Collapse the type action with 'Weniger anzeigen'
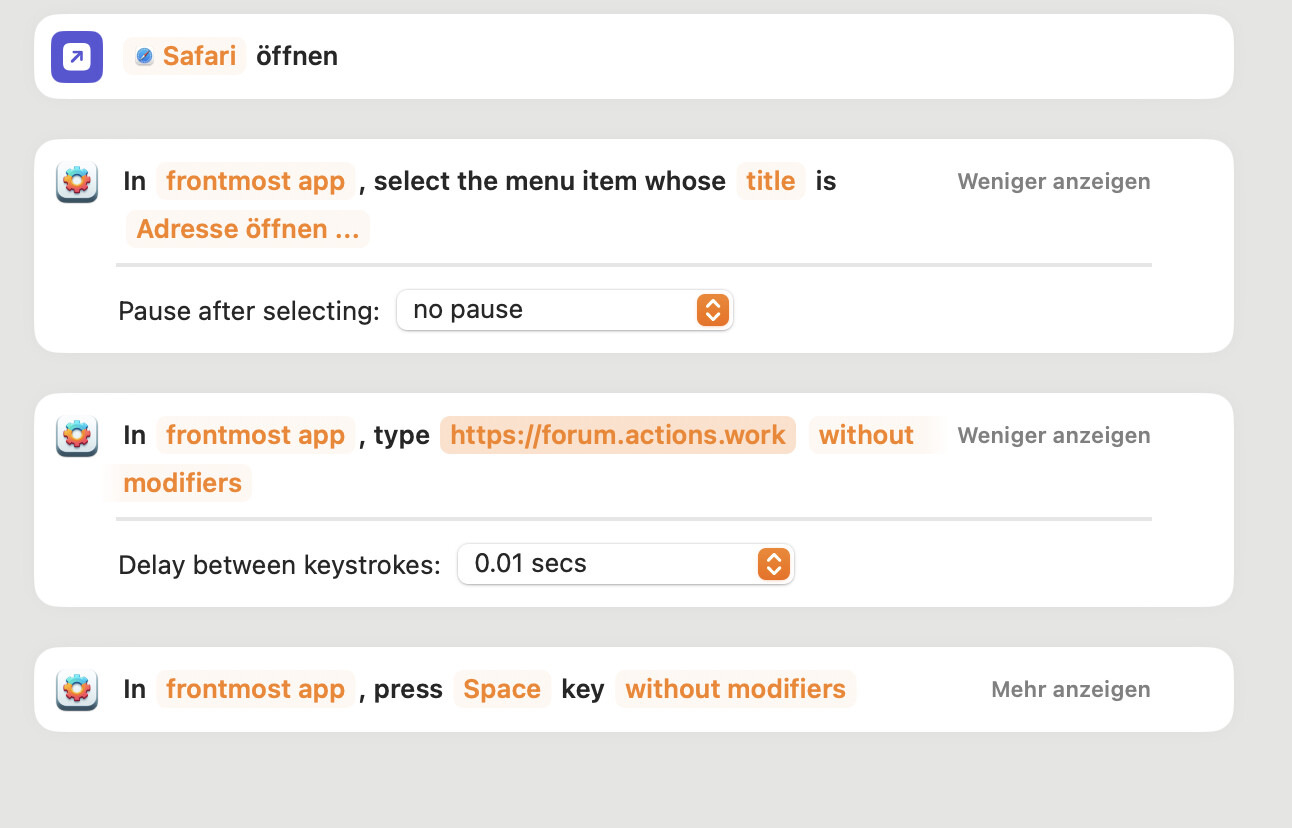 (x=1053, y=436)
